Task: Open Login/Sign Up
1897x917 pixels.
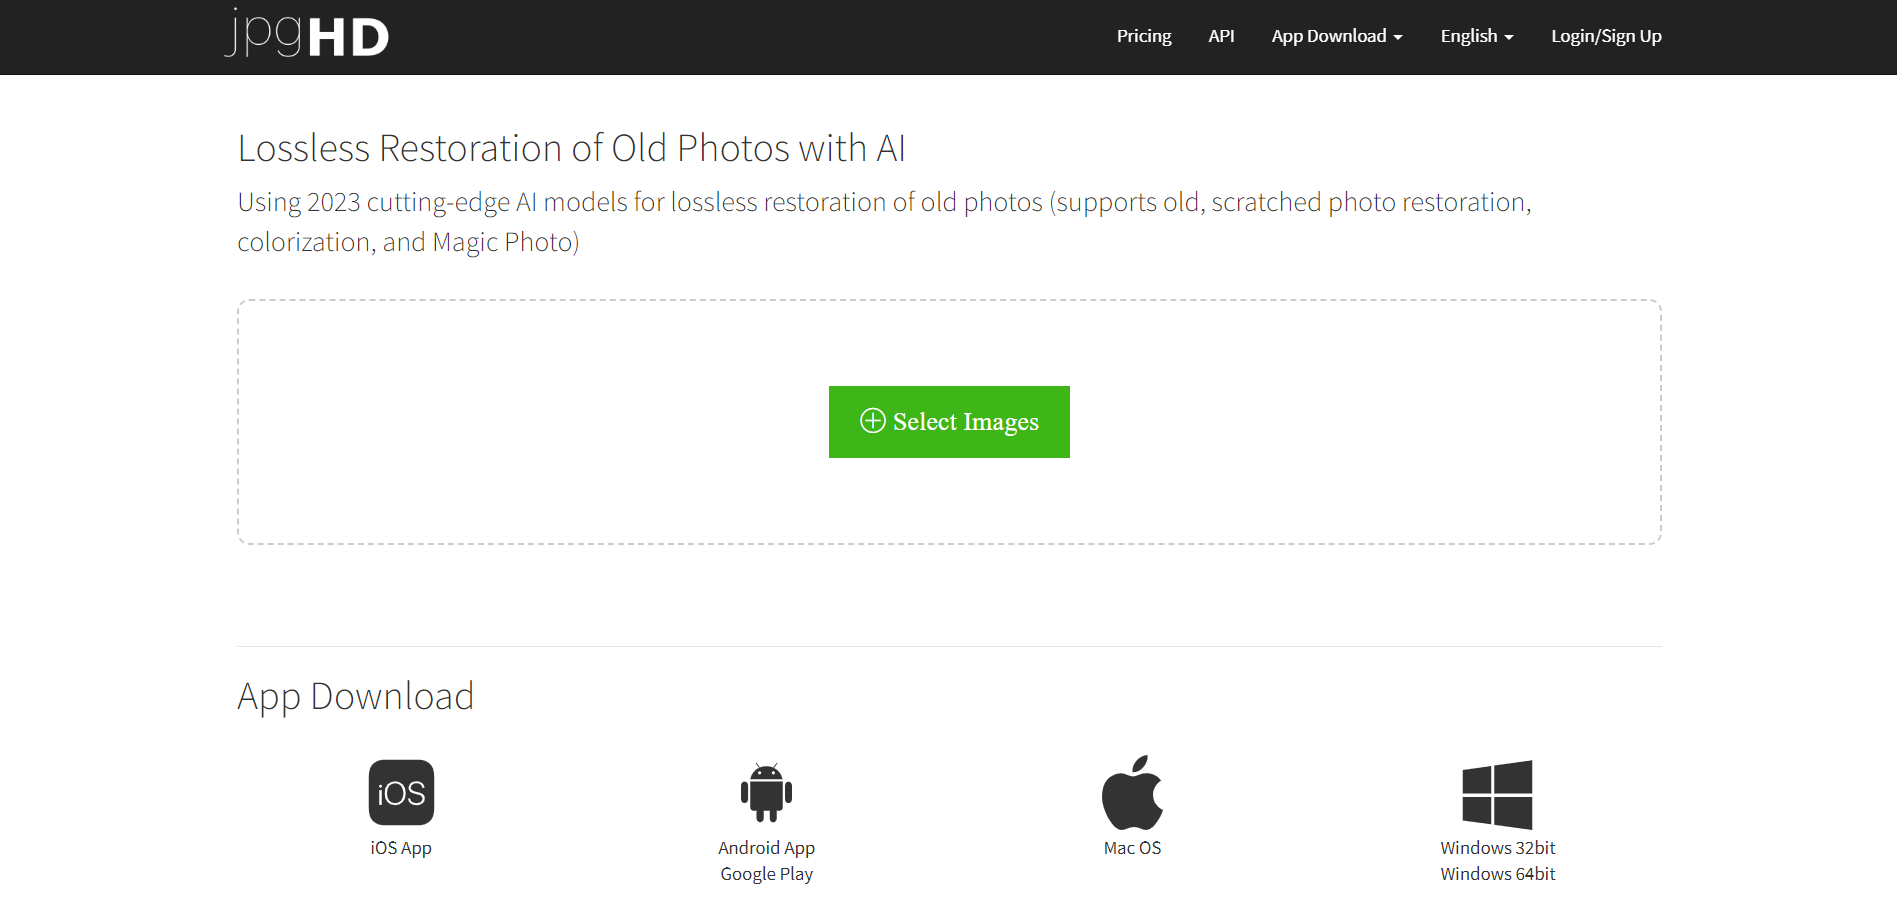Action: (1605, 36)
